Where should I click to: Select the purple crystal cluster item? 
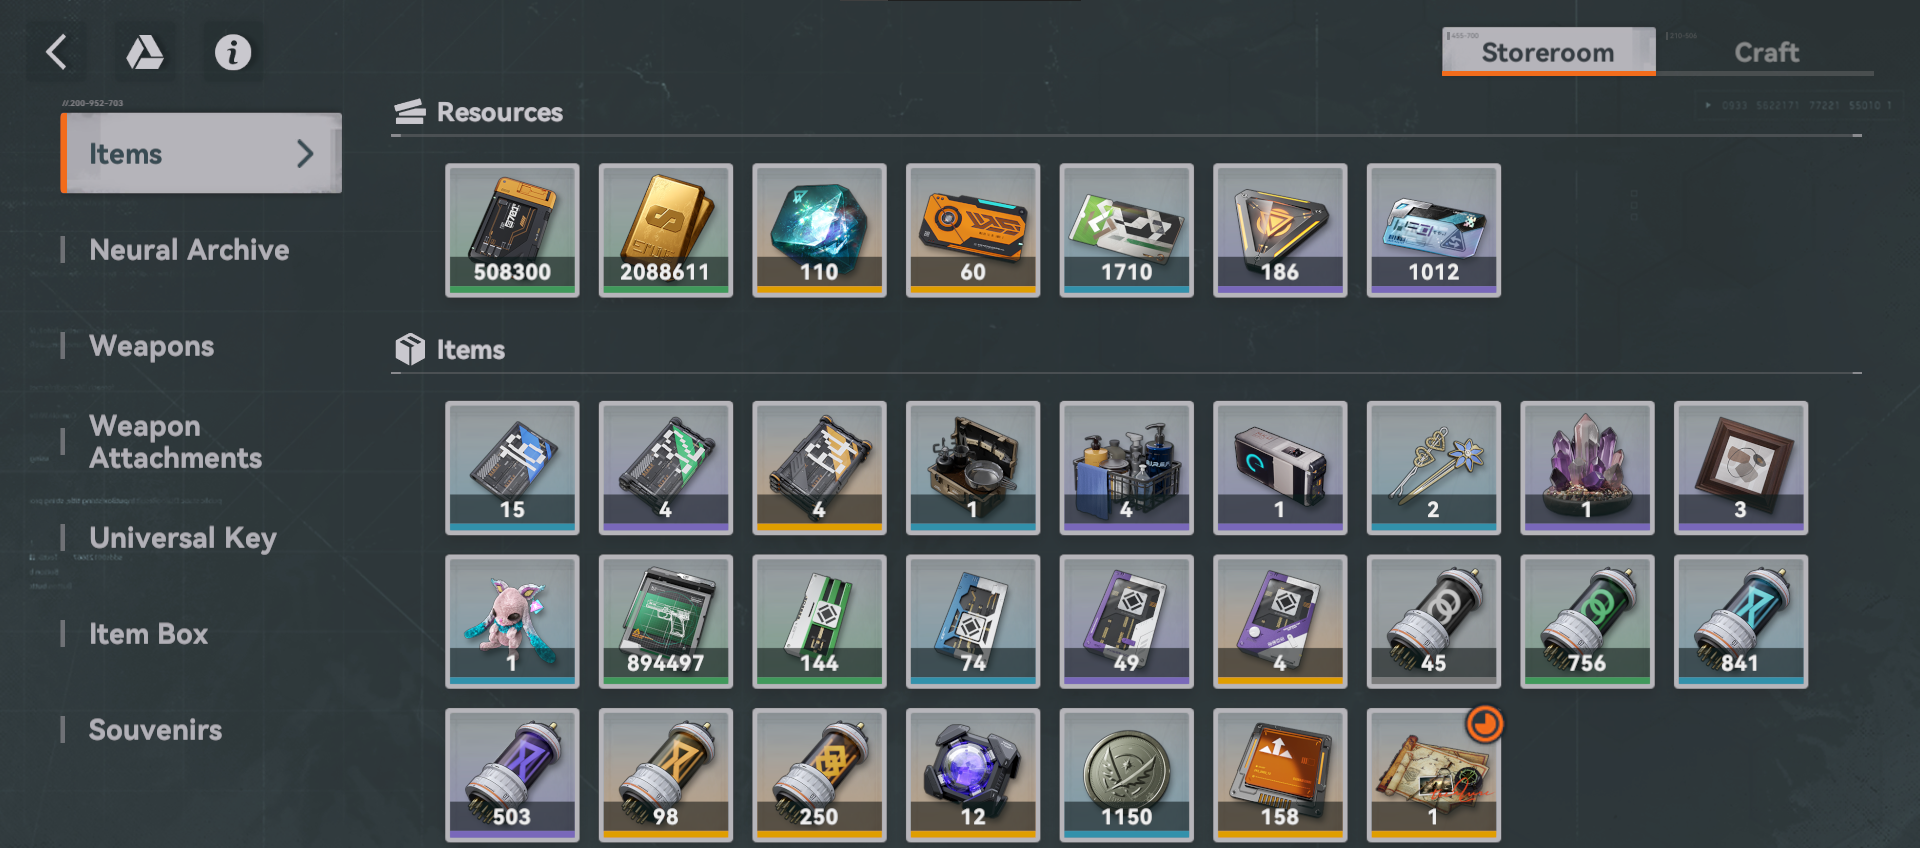click(x=1587, y=468)
